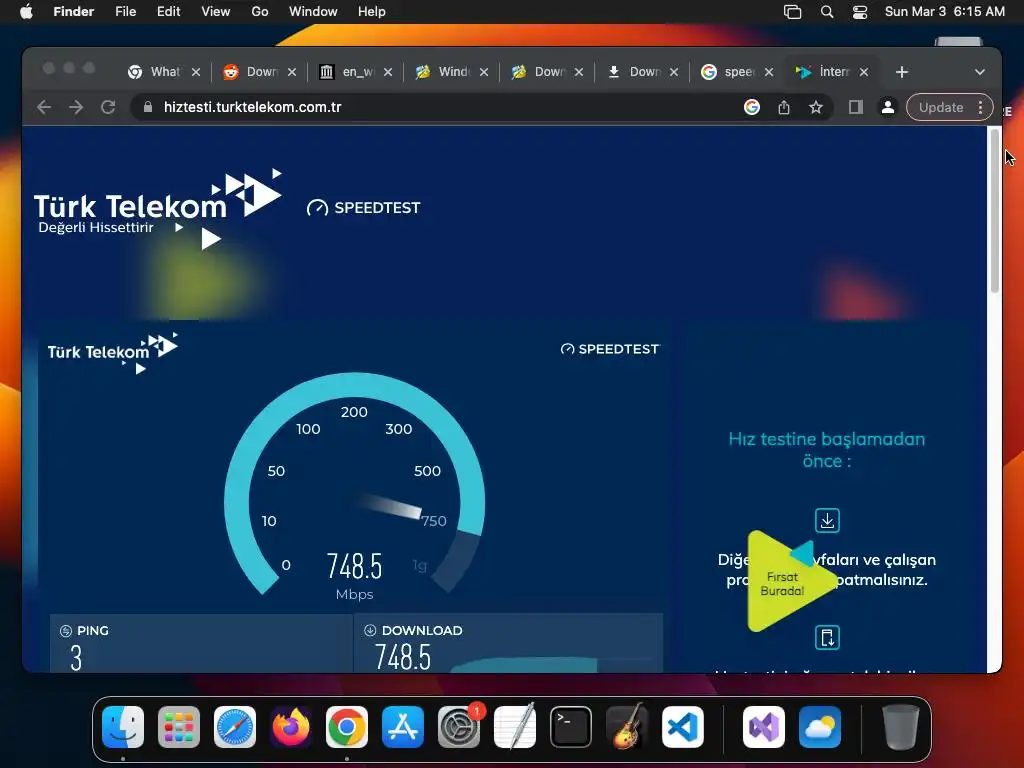The image size is (1024, 768).
Task: Open a new tab with the plus button
Action: pos(902,72)
